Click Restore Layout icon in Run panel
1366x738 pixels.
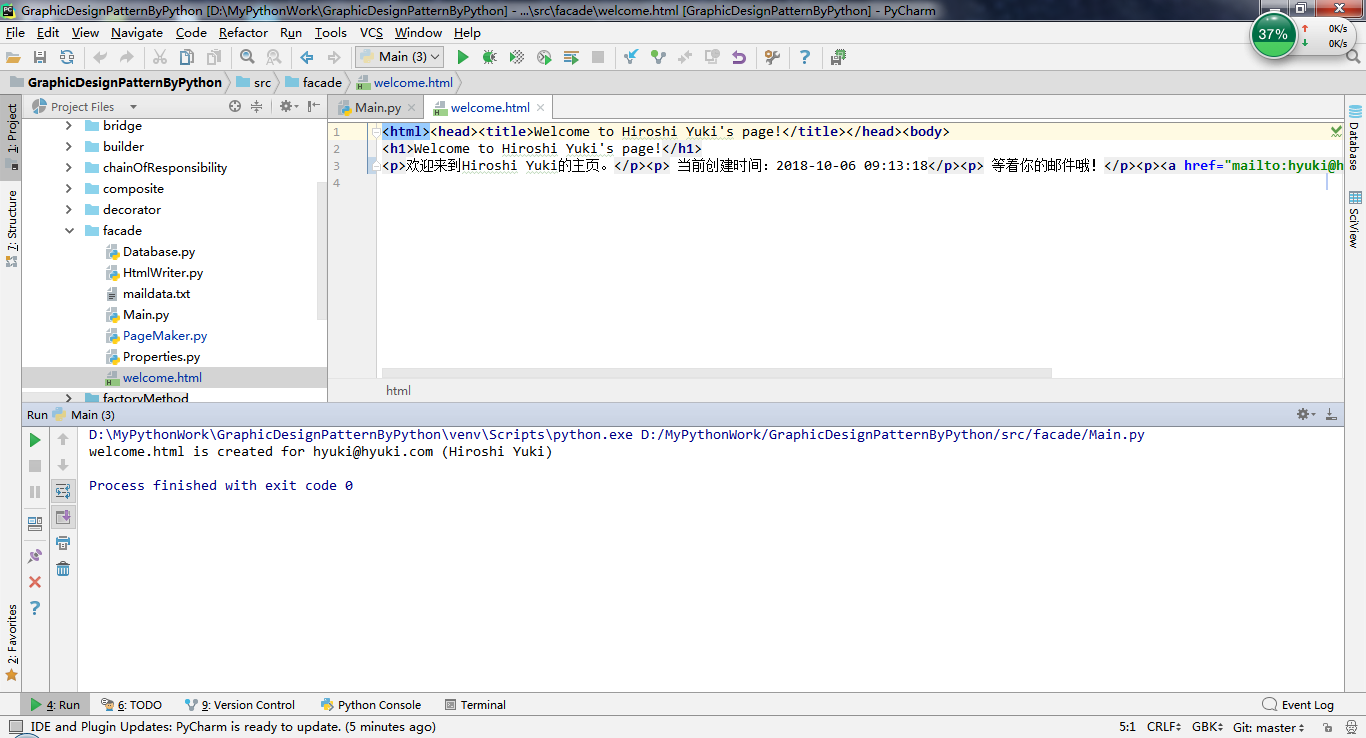pos(35,523)
